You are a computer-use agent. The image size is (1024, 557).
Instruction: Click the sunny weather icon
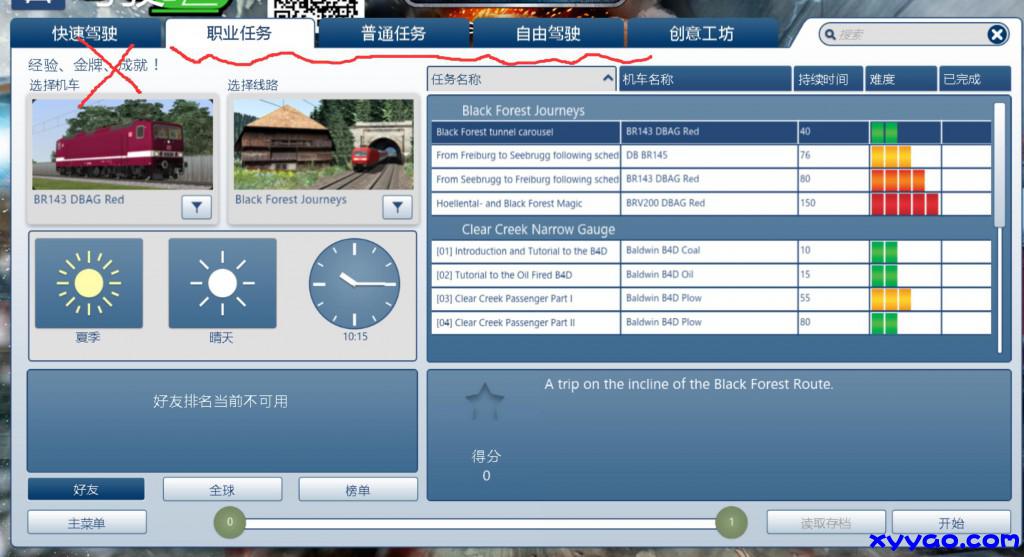(222, 283)
